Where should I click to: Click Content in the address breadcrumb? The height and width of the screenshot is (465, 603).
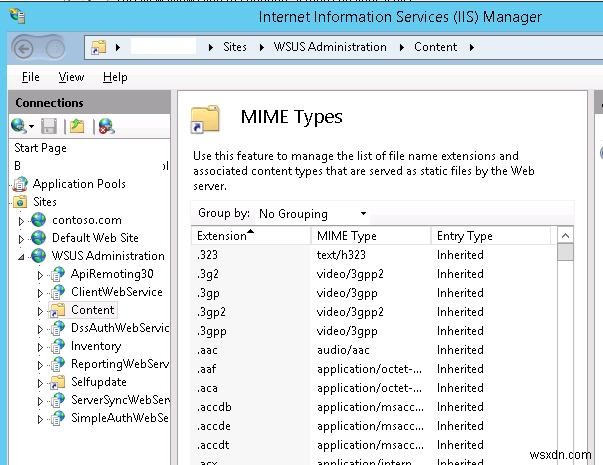click(435, 47)
